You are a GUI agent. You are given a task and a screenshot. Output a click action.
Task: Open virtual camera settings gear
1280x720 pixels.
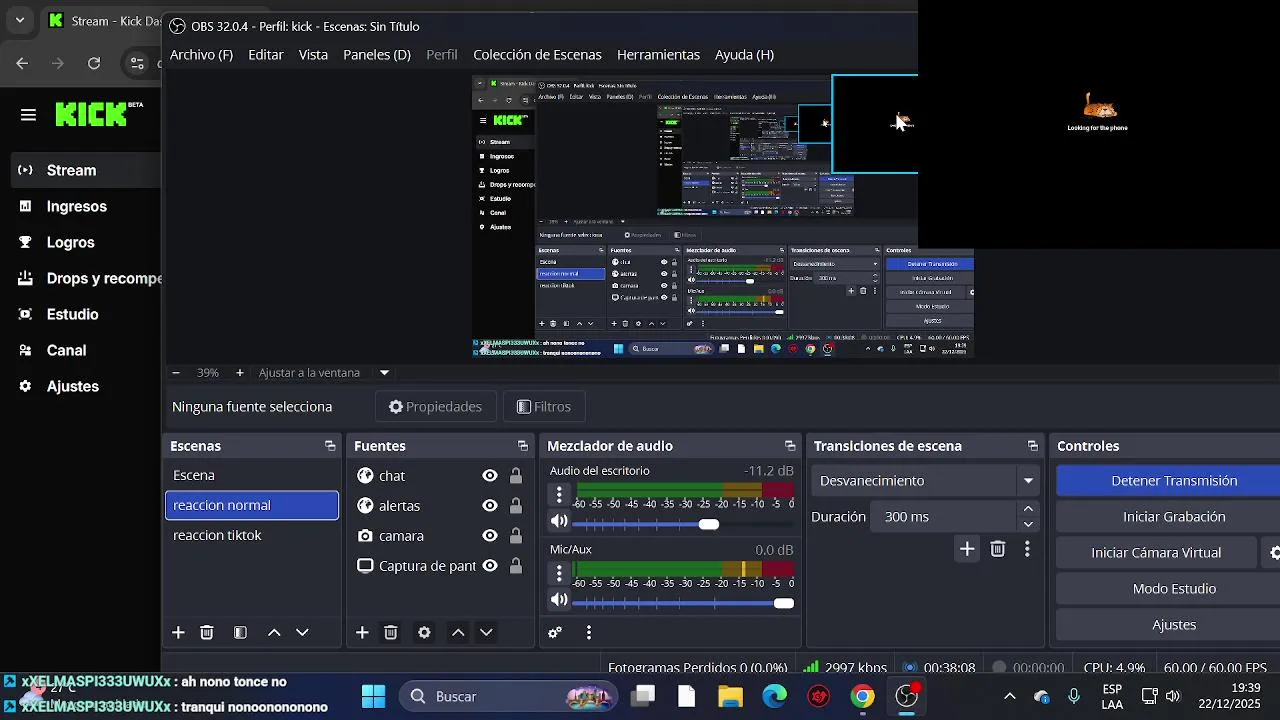point(1274,552)
